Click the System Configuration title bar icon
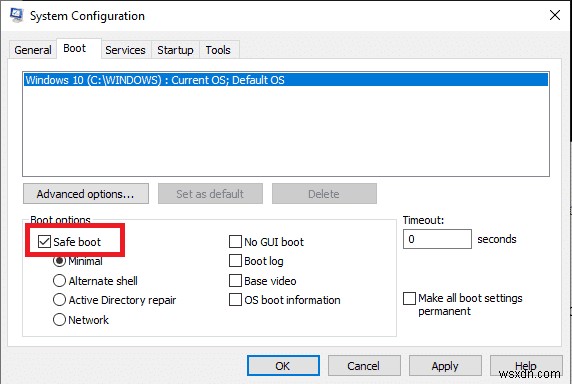The image size is (572, 384). pyautogui.click(x=16, y=15)
